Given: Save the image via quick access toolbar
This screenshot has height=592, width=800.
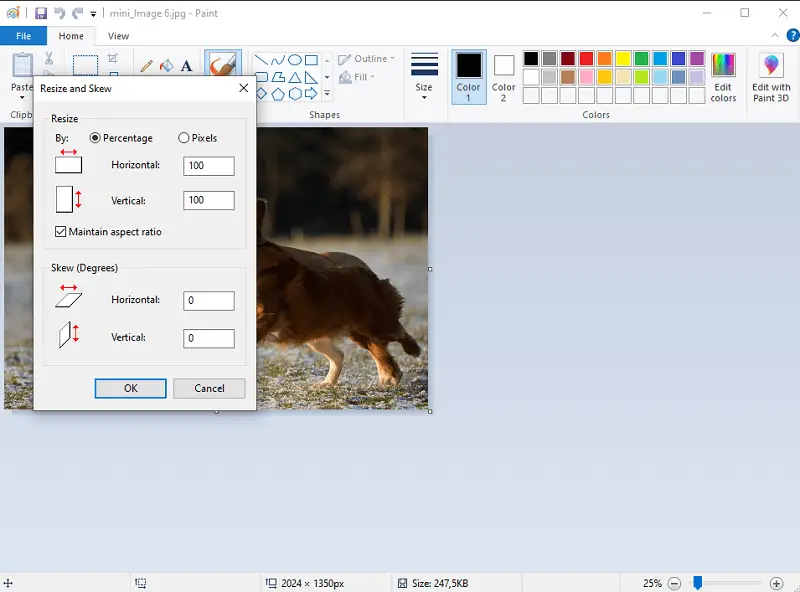Looking at the screenshot, I should tap(41, 12).
